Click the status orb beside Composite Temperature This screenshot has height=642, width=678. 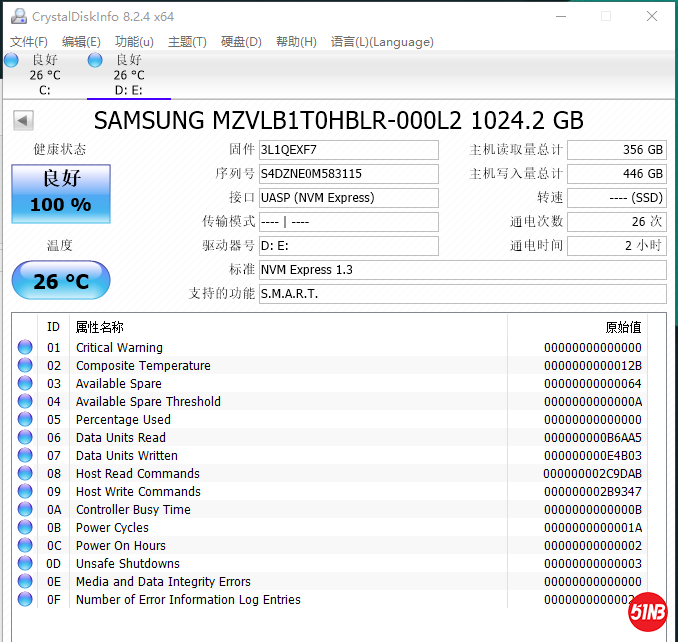pos(25,366)
